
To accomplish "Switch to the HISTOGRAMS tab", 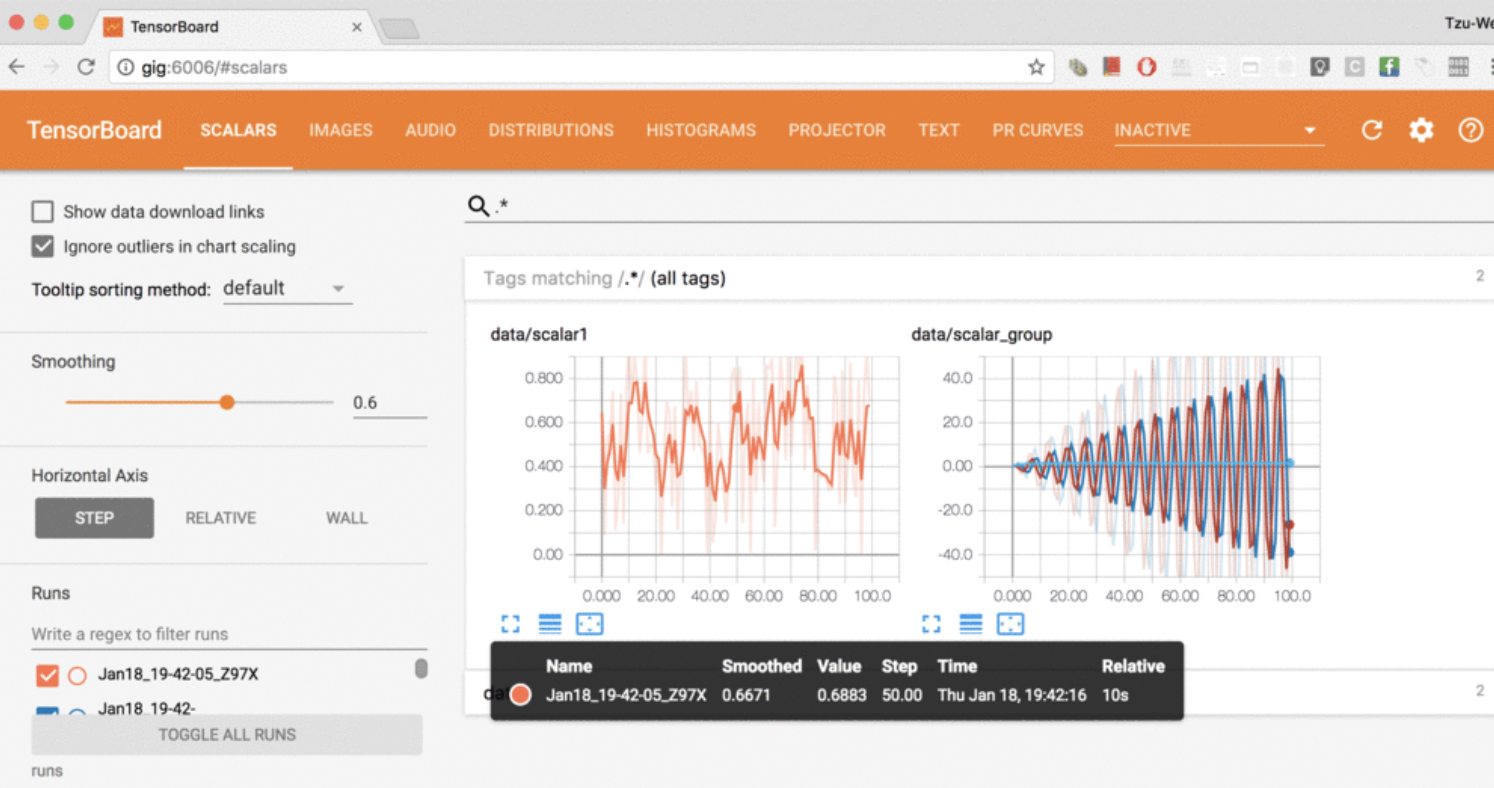I will 701,130.
